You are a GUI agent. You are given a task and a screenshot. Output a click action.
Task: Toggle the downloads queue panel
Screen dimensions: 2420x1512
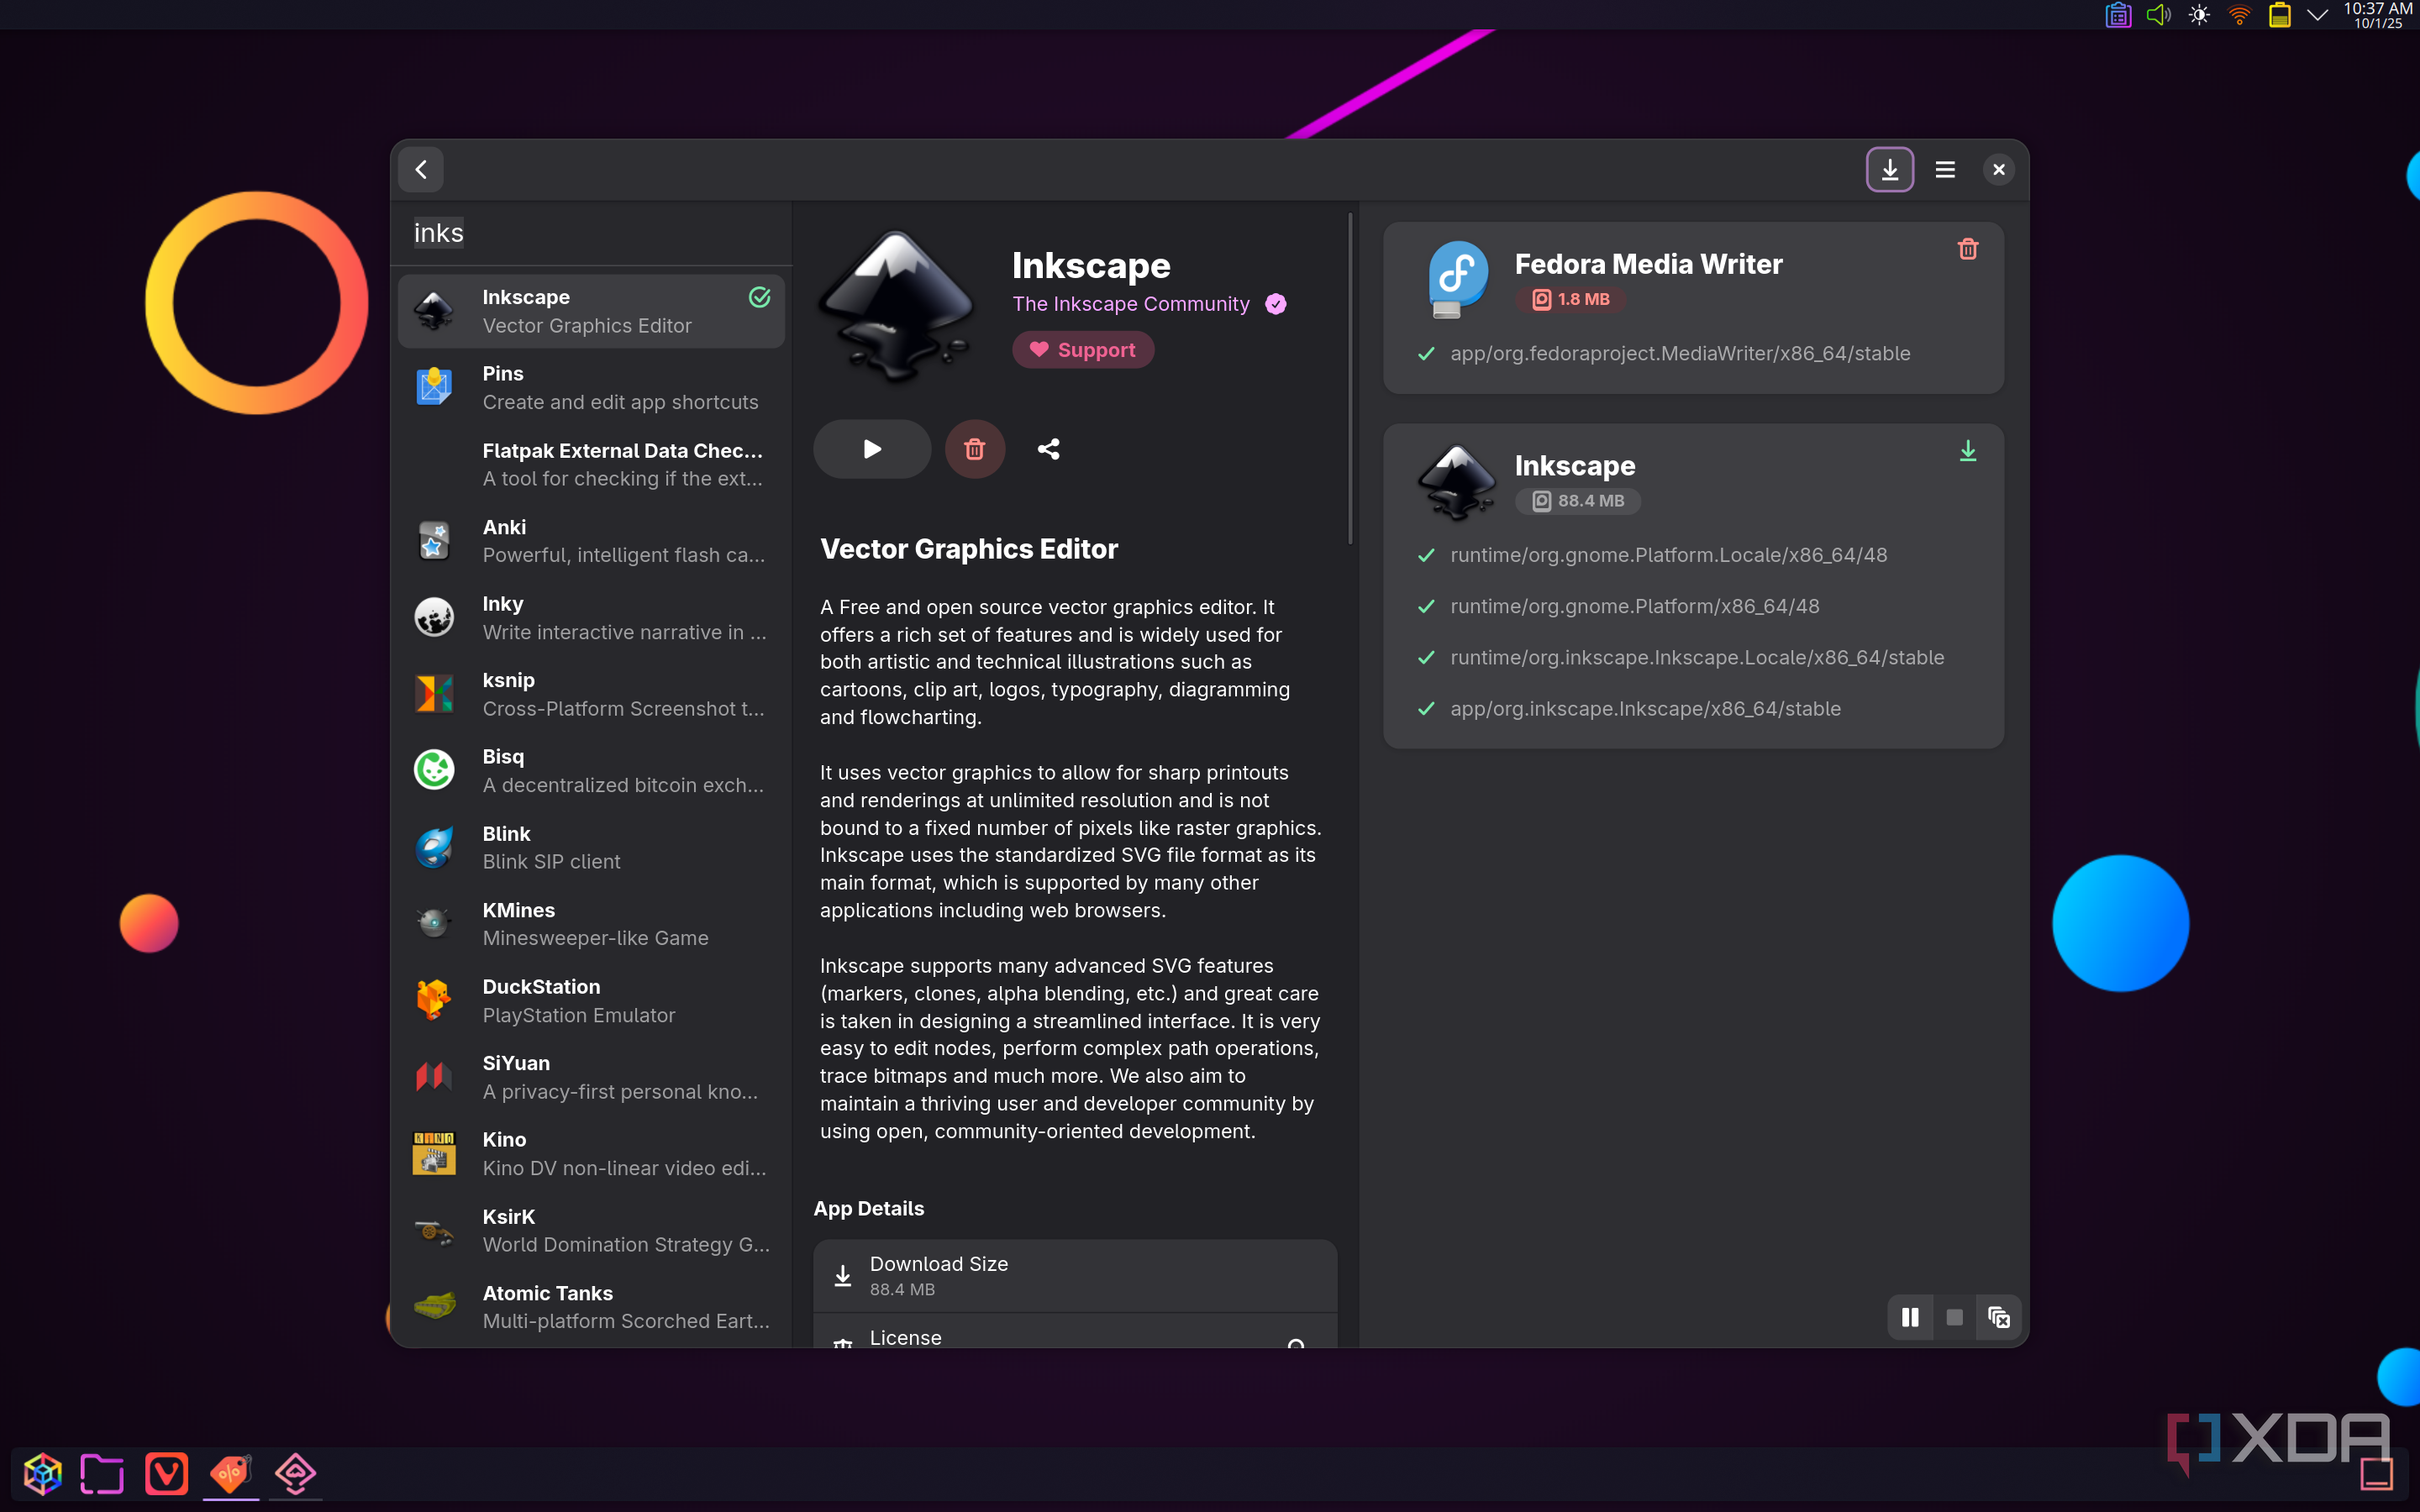(1889, 170)
